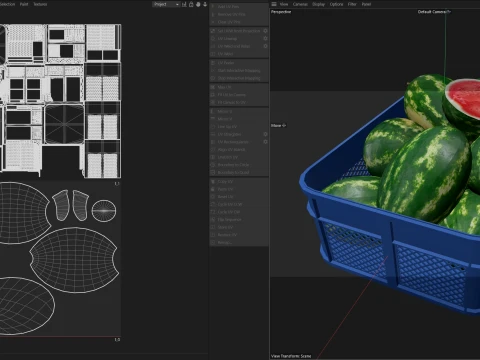The width and height of the screenshot is (480, 360).
Task: Open the Project dropdown in the toolbar
Action: pos(166,4)
